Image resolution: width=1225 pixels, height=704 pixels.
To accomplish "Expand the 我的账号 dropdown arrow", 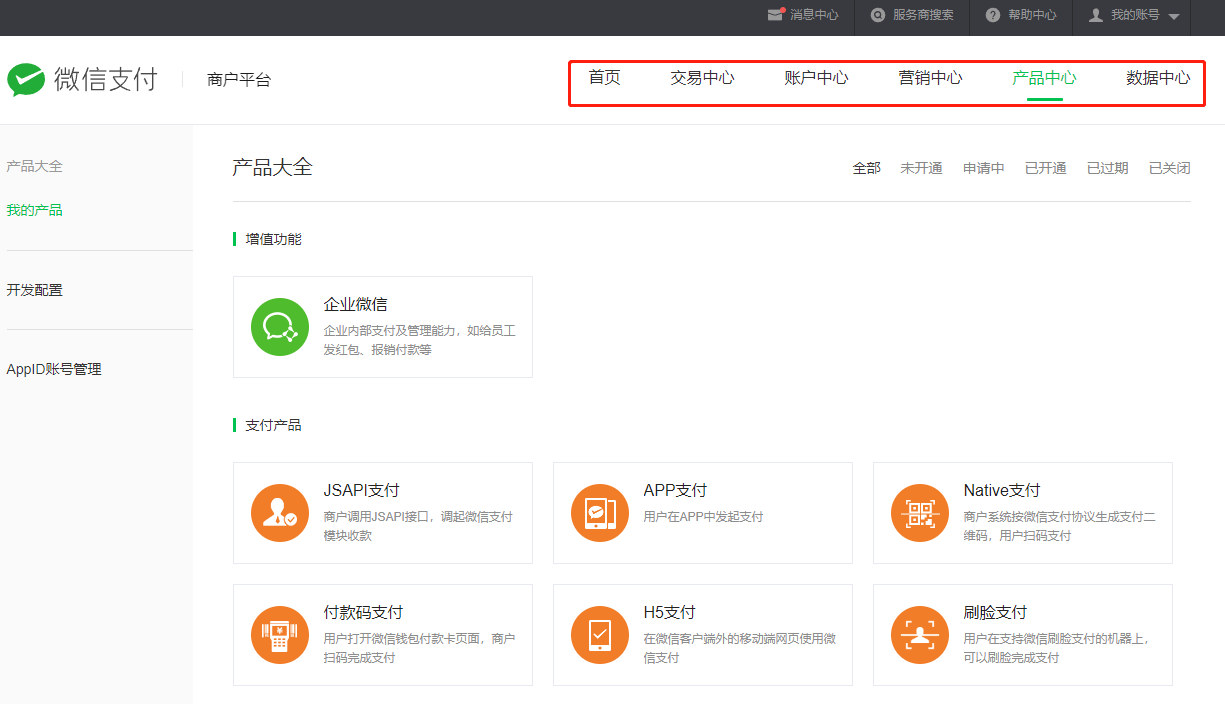I will coord(1174,16).
